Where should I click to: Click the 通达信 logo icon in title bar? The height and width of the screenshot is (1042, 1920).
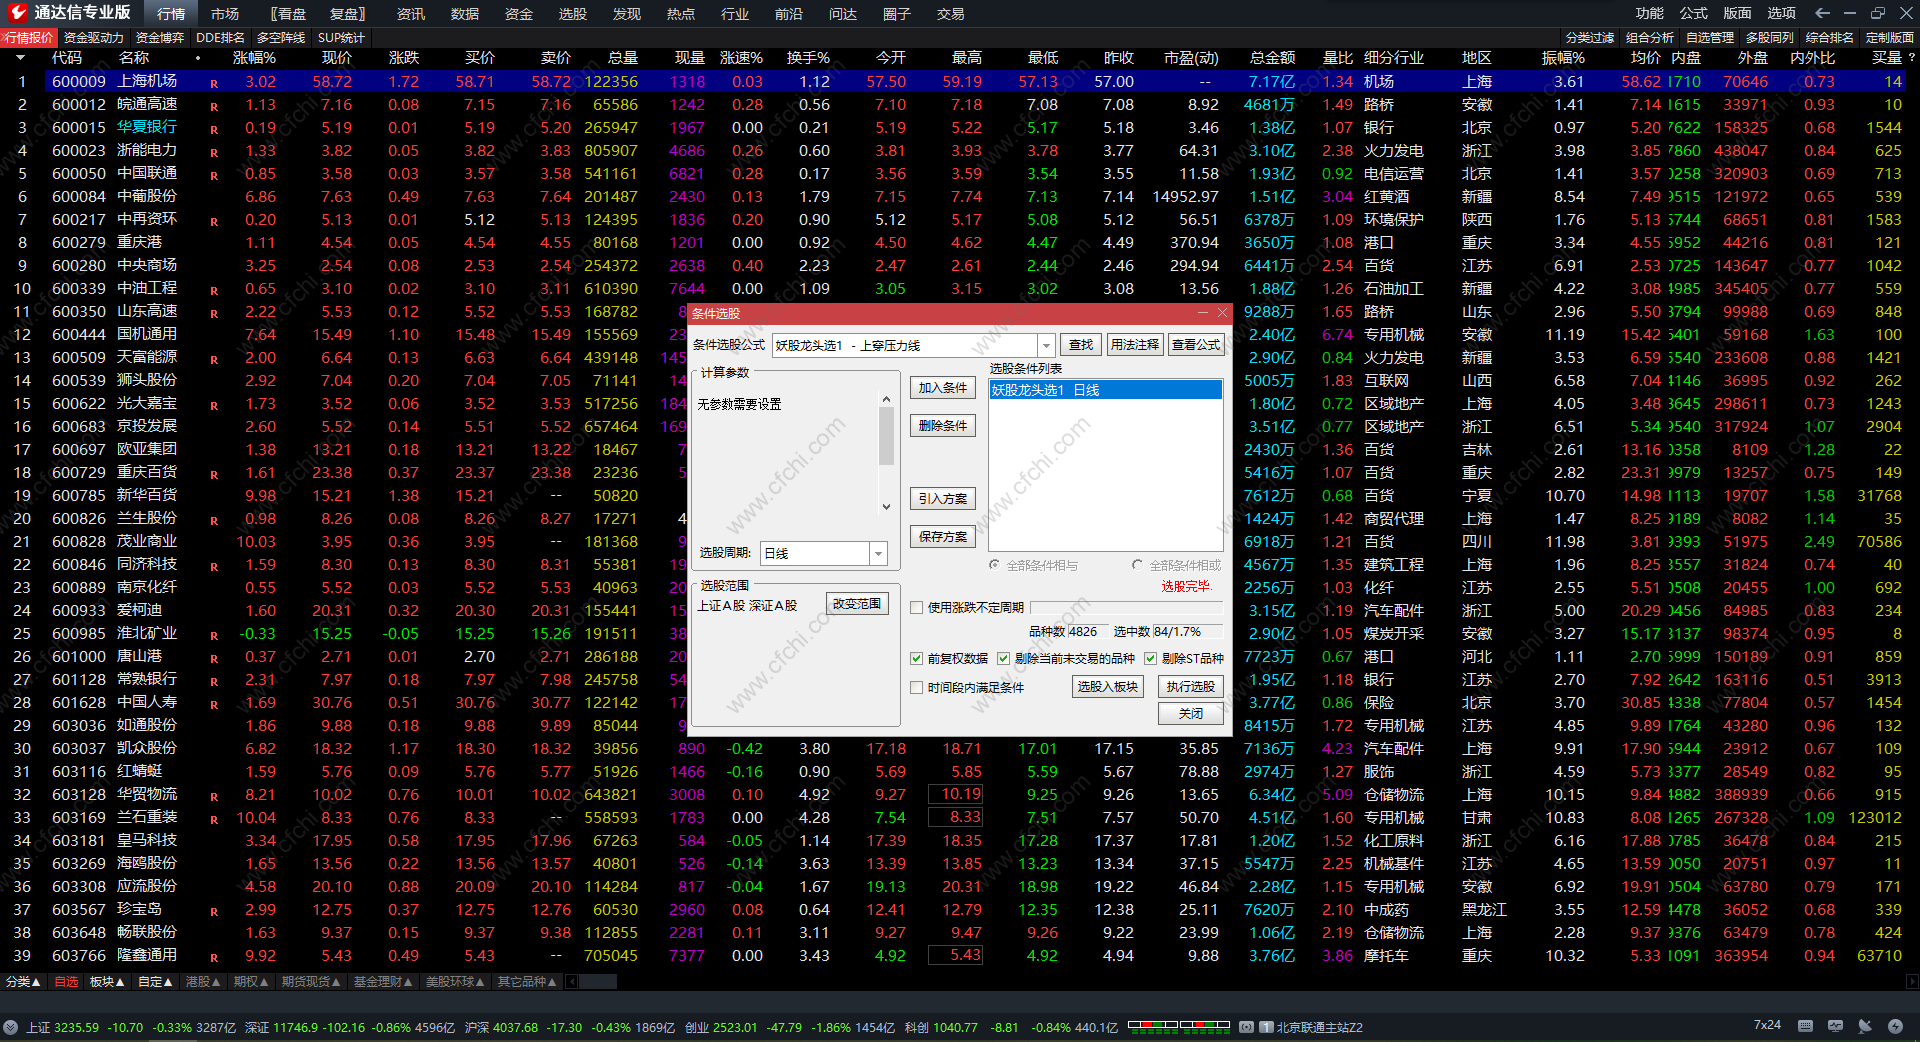(x=17, y=13)
